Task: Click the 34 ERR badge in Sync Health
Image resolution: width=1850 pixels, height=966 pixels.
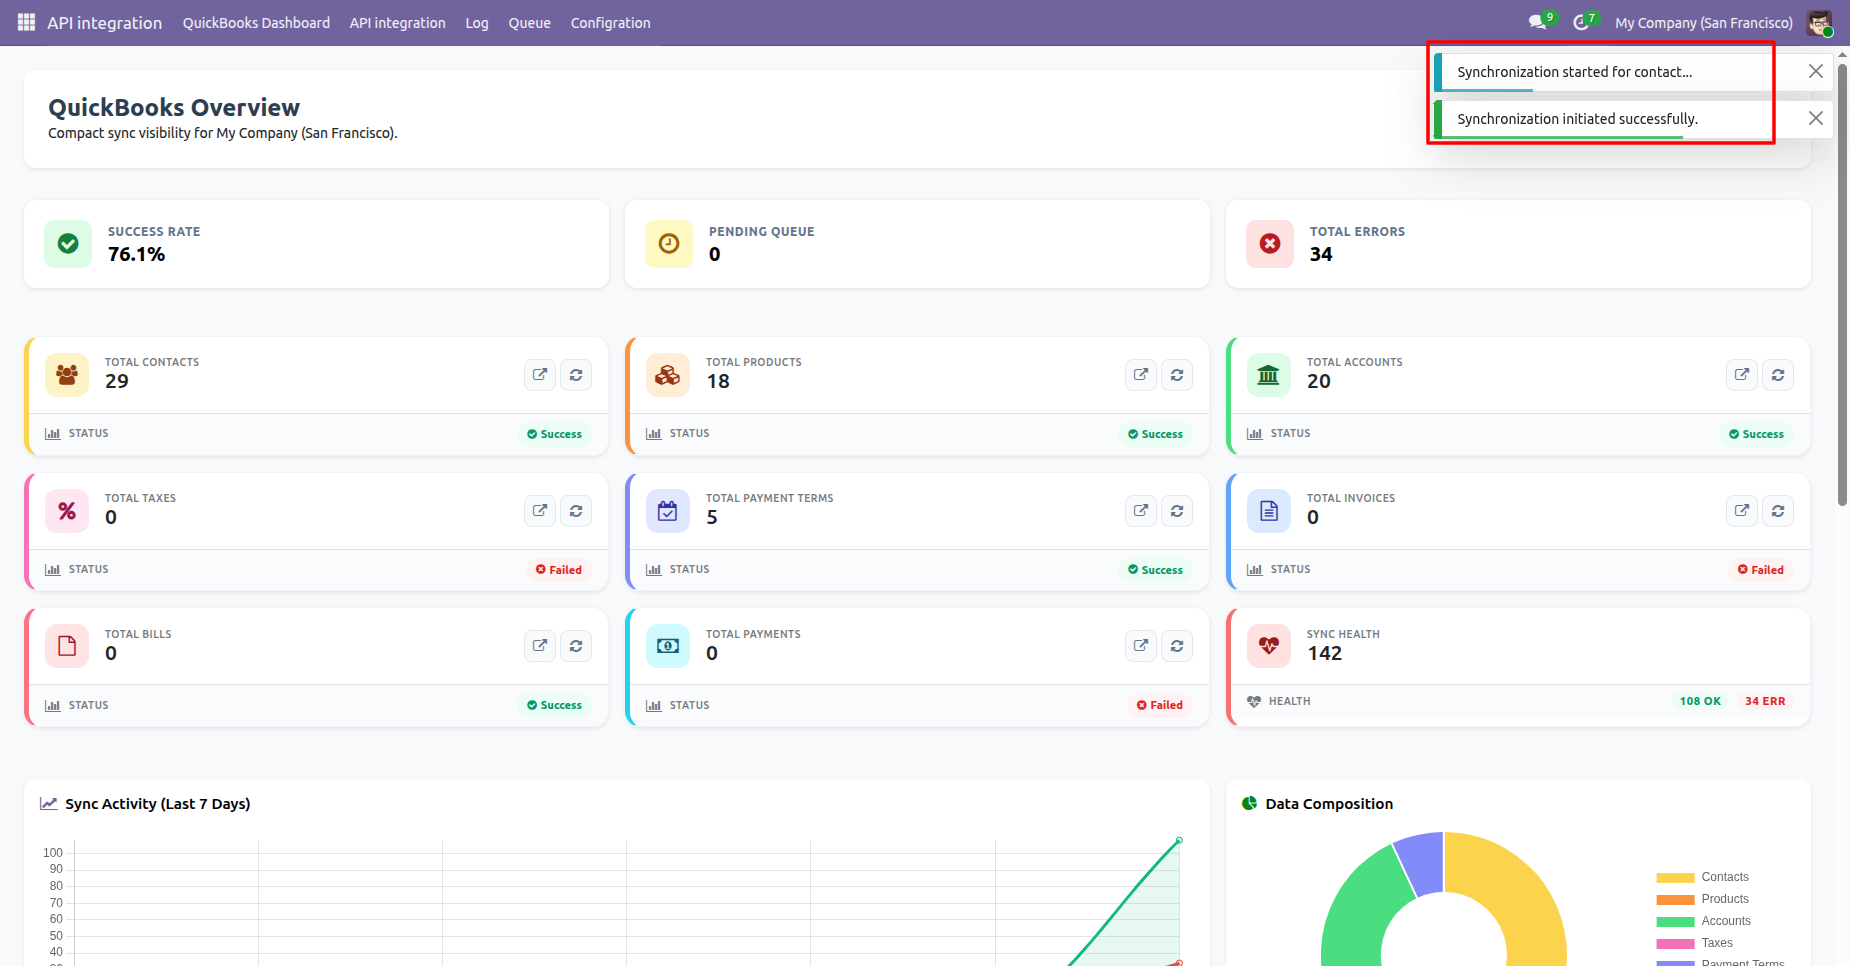Action: 1765,701
